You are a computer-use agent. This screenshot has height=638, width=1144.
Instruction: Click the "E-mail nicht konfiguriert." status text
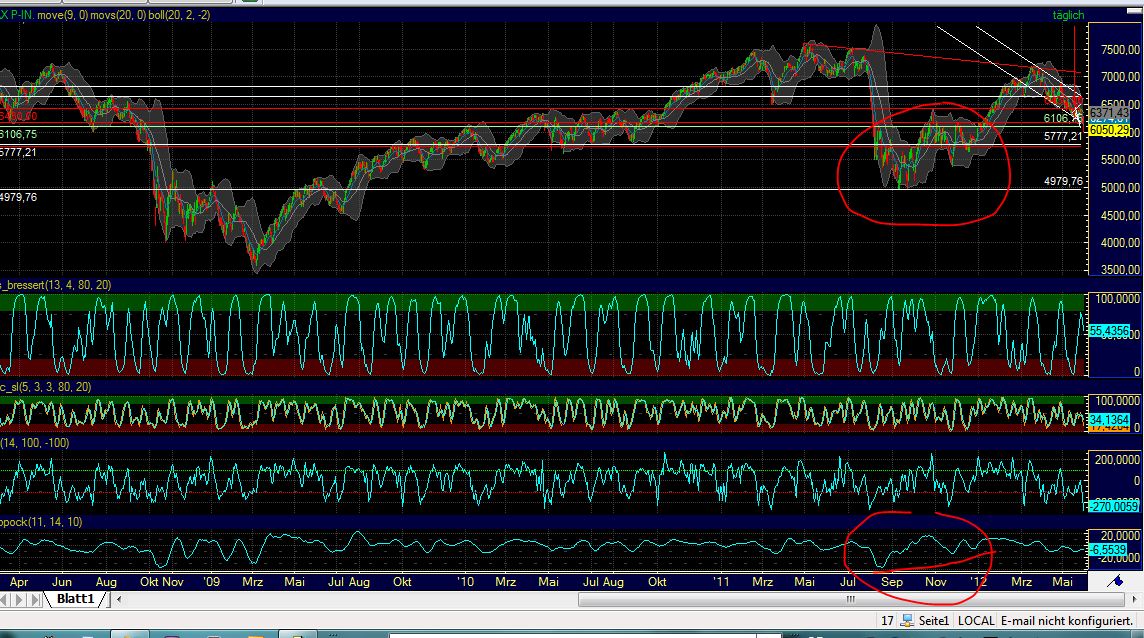(1067, 620)
